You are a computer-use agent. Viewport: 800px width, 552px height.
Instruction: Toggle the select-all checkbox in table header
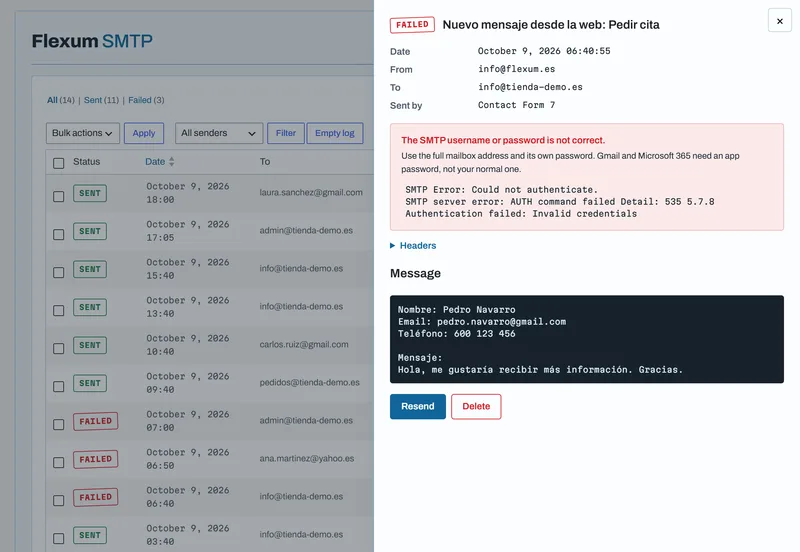tap(59, 163)
